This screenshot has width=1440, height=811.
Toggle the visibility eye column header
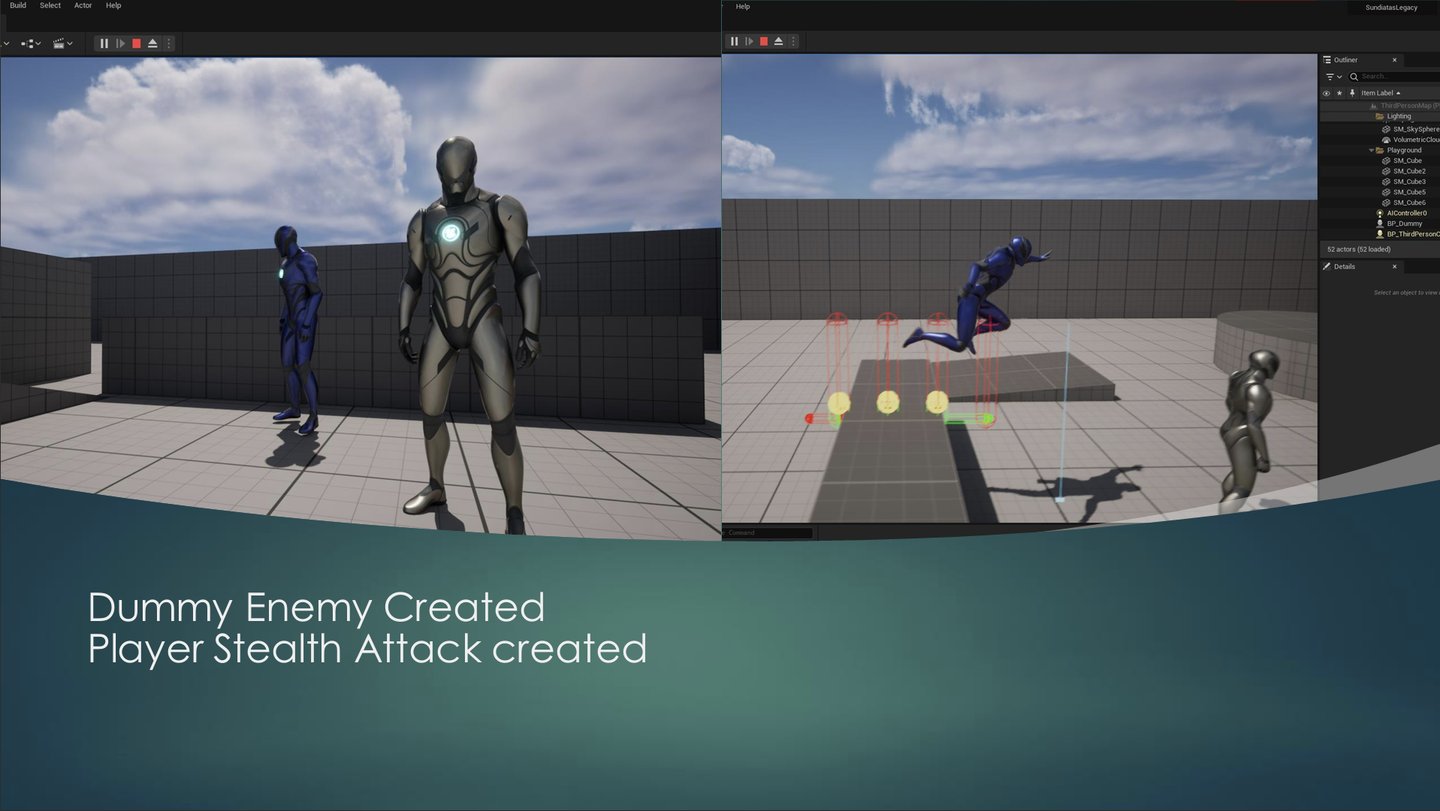click(1327, 93)
